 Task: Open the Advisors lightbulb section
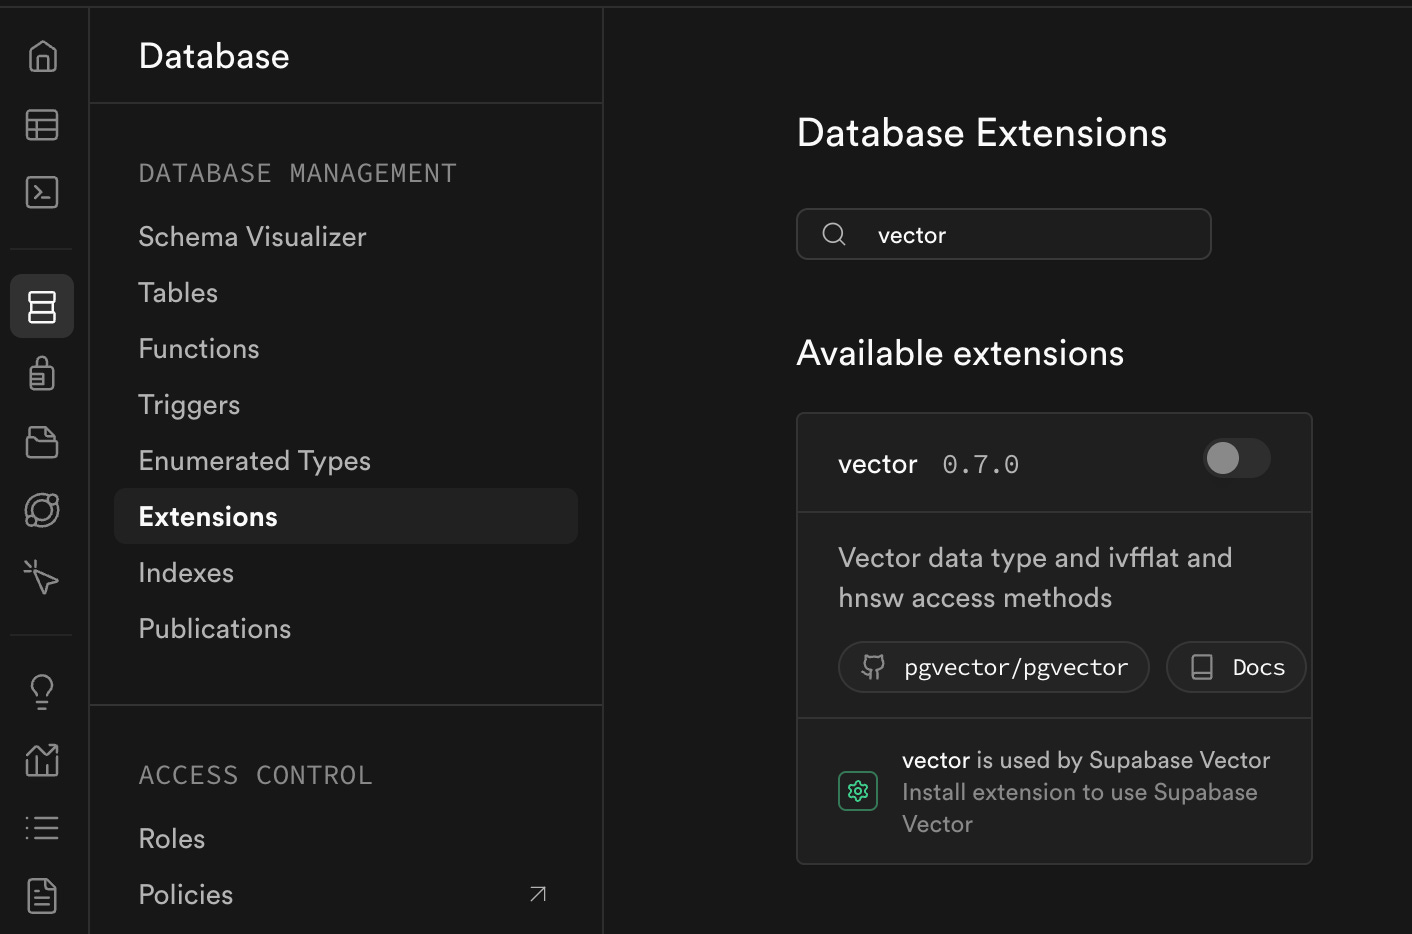[42, 691]
